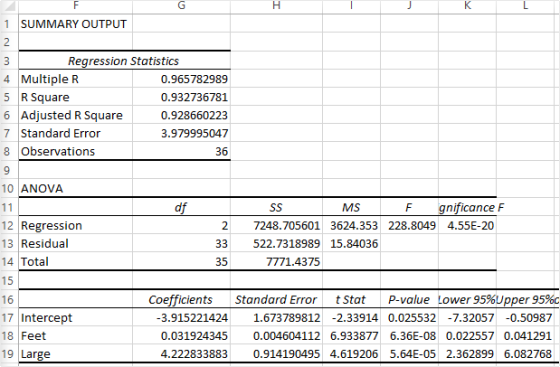Click the Lower 95% header cell
560x367 pixels.
coord(467,299)
